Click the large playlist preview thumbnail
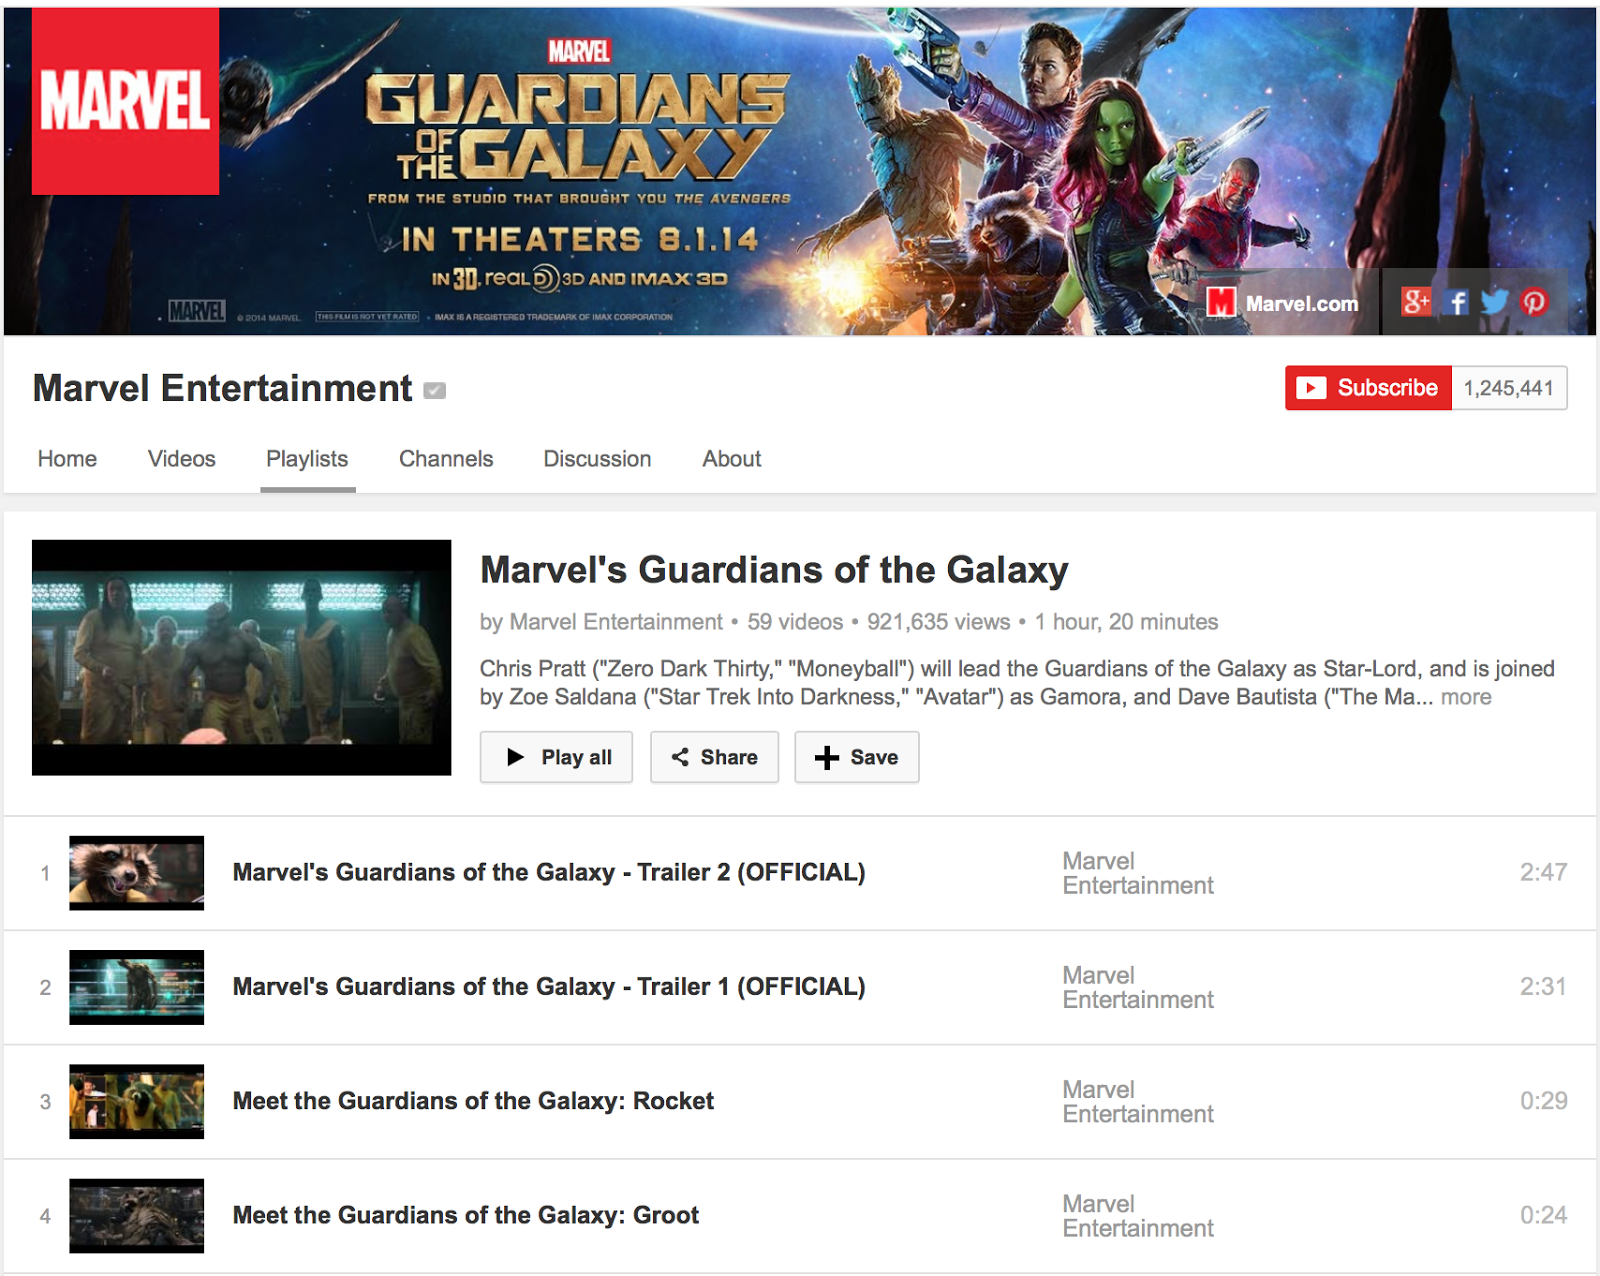 [x=241, y=657]
